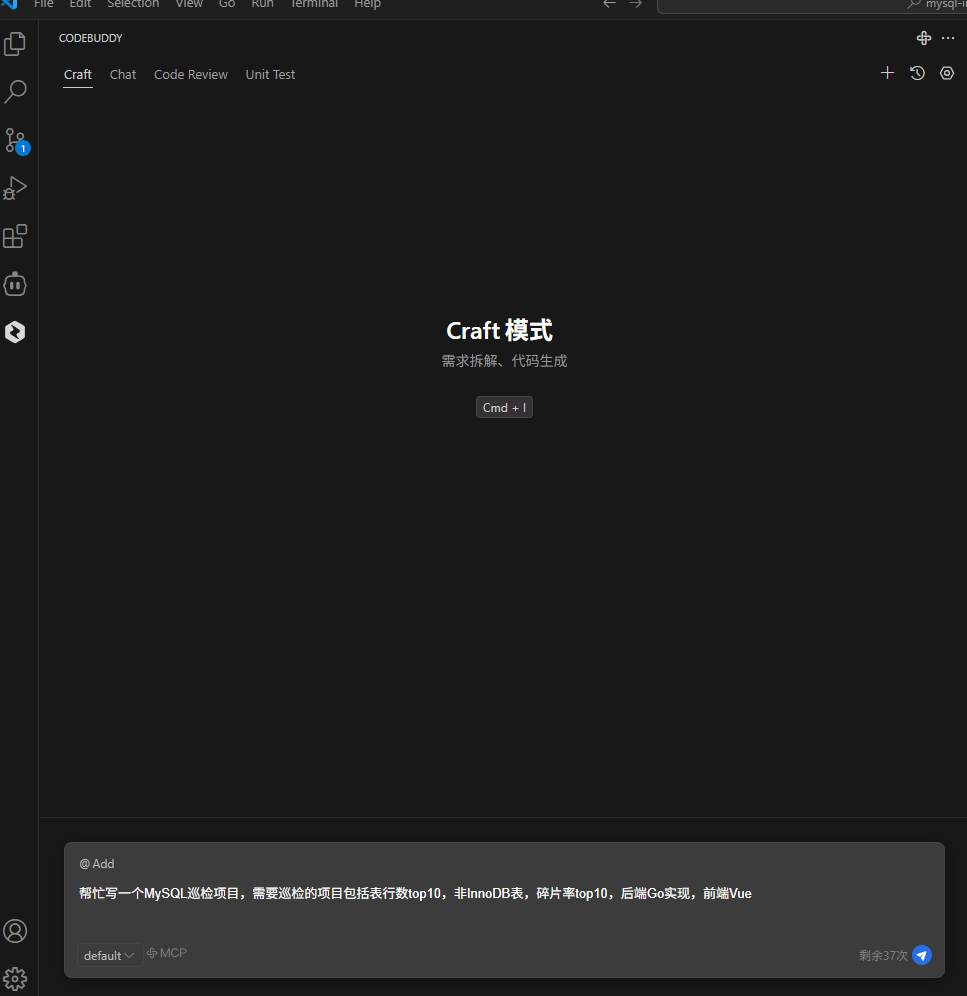Click the 需求拆解、代码生成 subtitle
The image size is (967, 996).
pos(504,361)
